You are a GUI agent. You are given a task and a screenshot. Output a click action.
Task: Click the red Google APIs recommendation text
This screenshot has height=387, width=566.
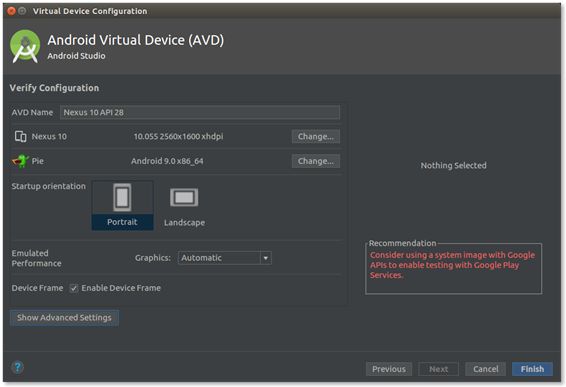coord(452,265)
